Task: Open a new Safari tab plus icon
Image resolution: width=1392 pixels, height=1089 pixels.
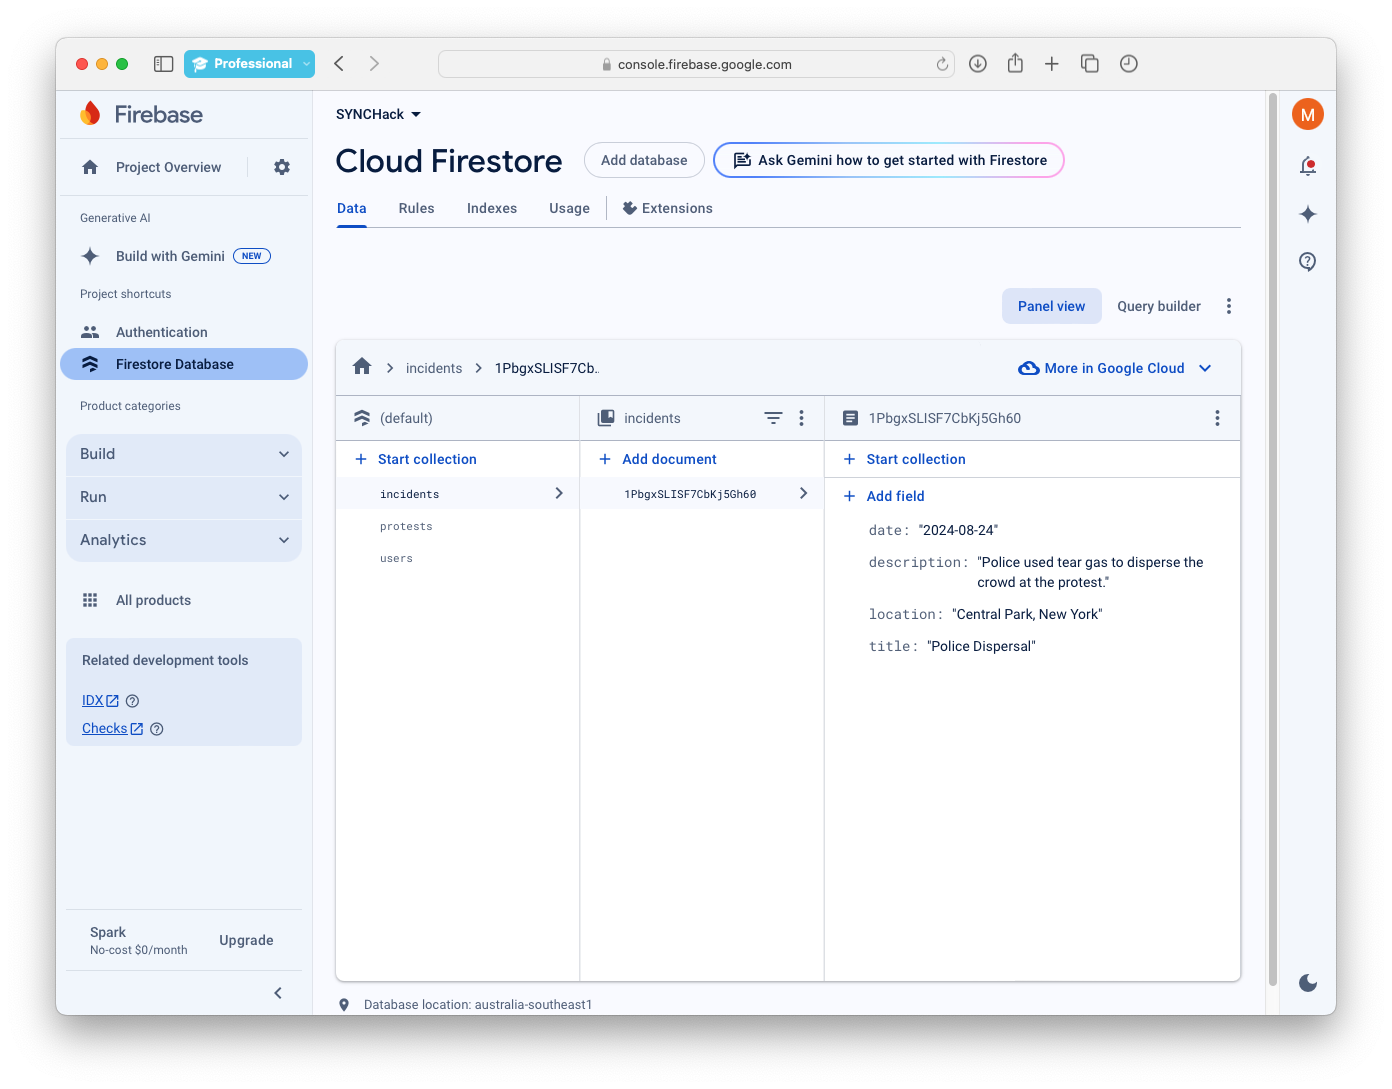Action: 1052,64
